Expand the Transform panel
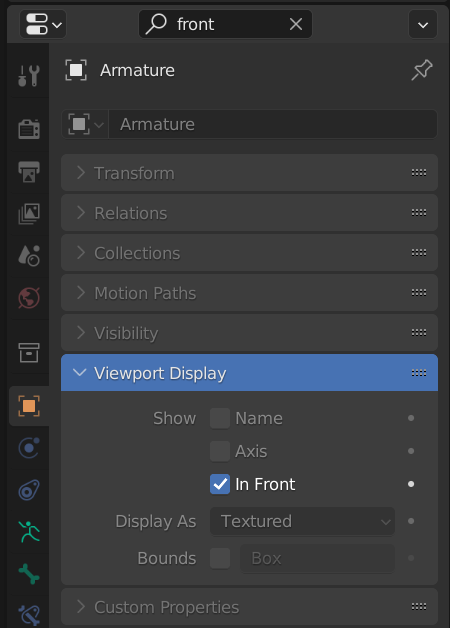The height and width of the screenshot is (628, 450). pos(249,173)
